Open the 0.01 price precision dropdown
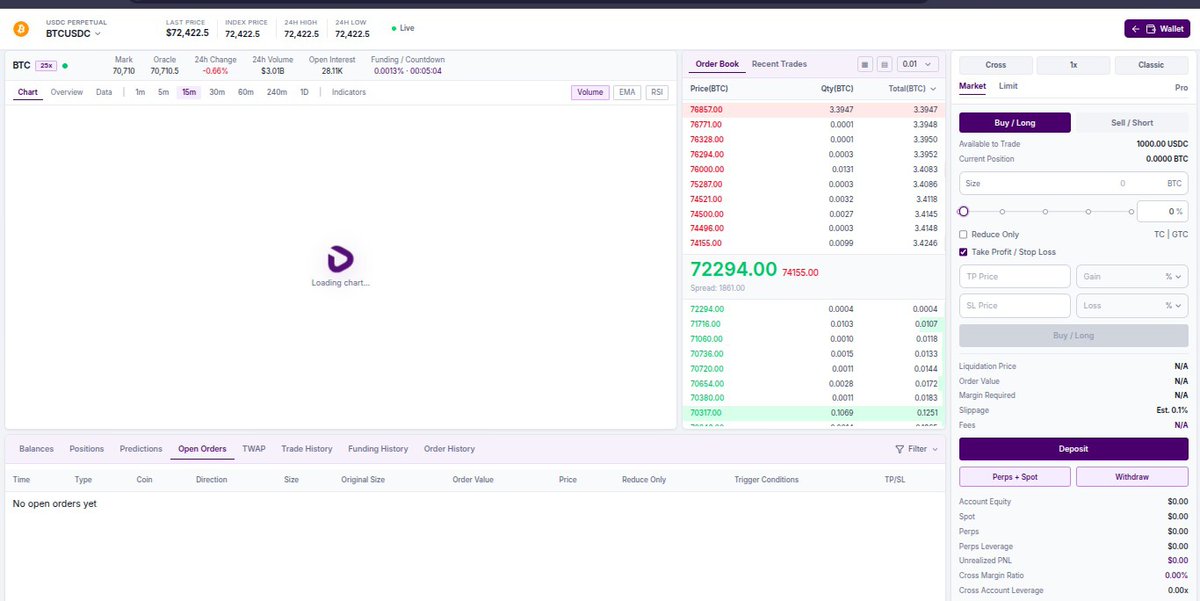This screenshot has width=1200, height=601. point(916,63)
